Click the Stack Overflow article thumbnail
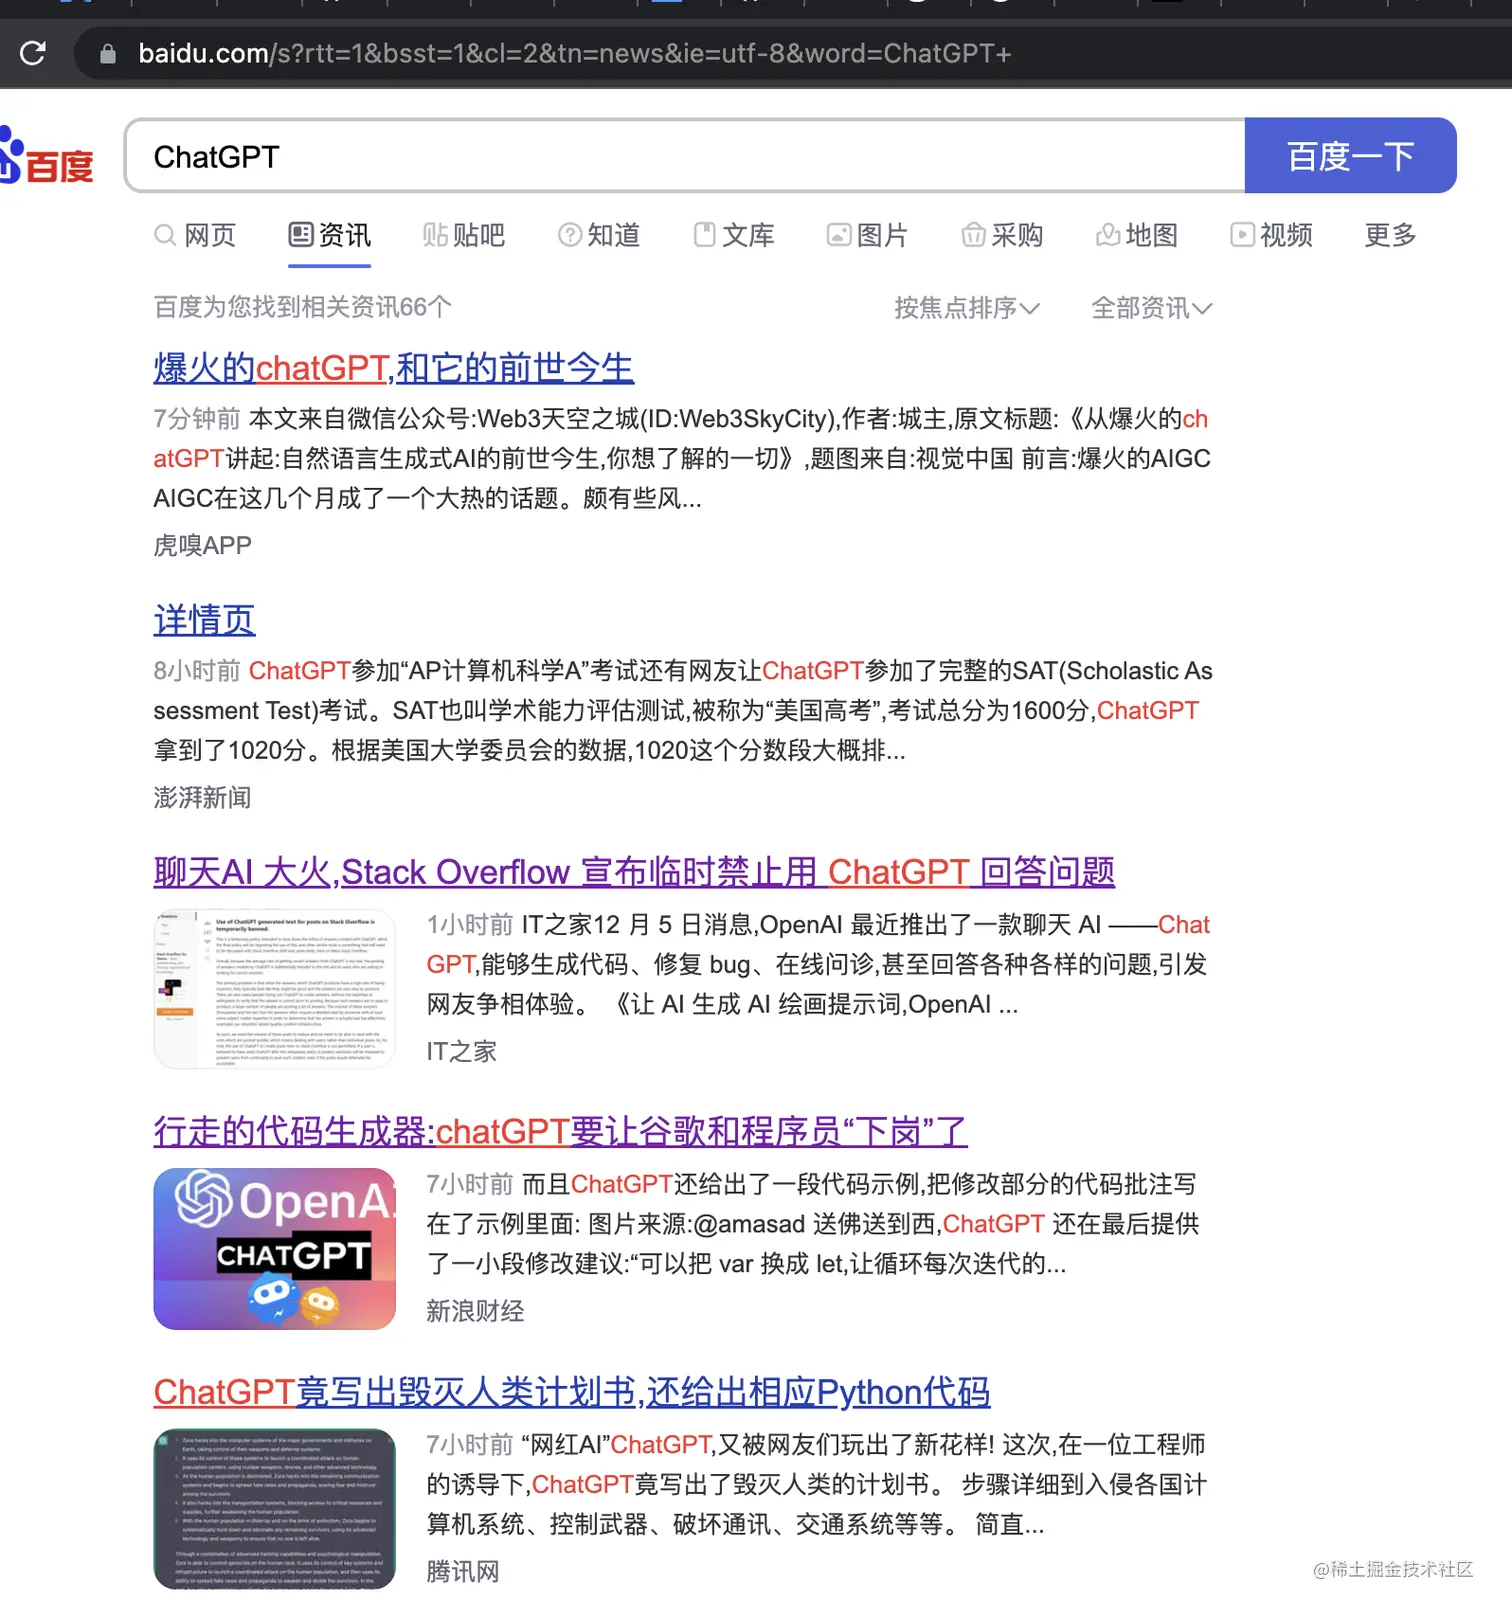This screenshot has height=1618, width=1512. pos(274,989)
